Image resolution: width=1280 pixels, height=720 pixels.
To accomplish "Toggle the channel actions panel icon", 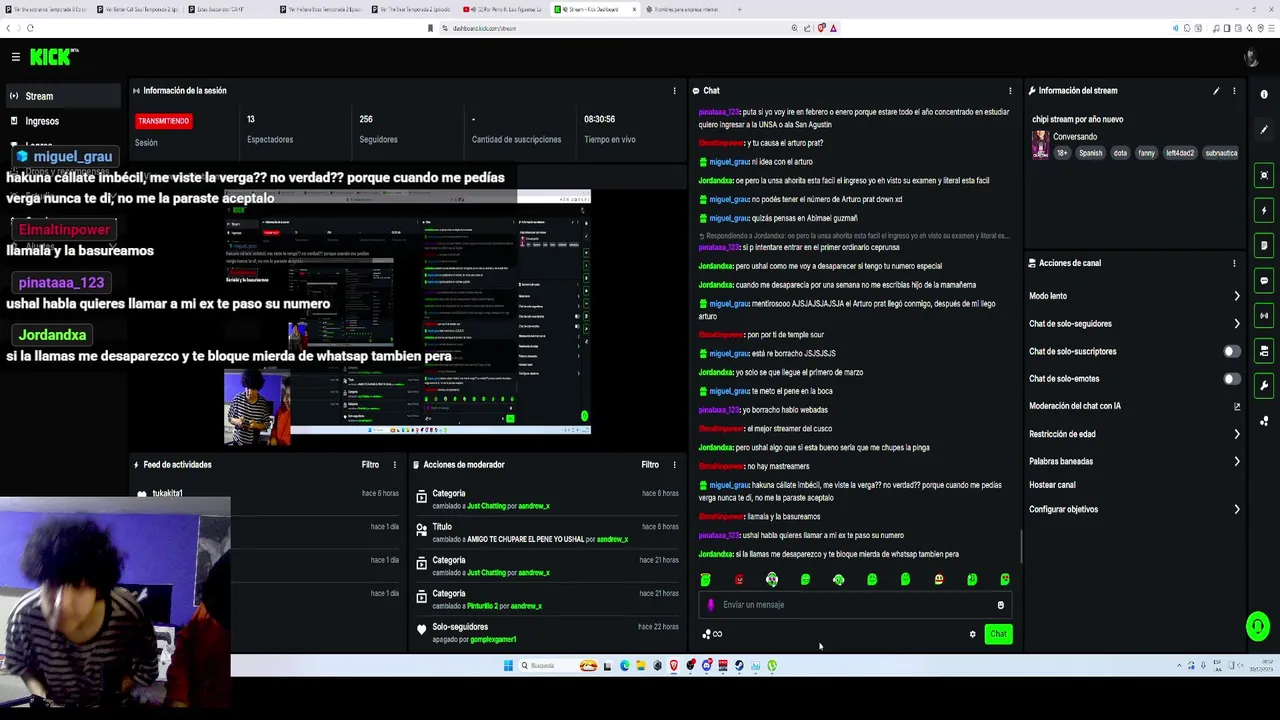I will pos(1265,351).
